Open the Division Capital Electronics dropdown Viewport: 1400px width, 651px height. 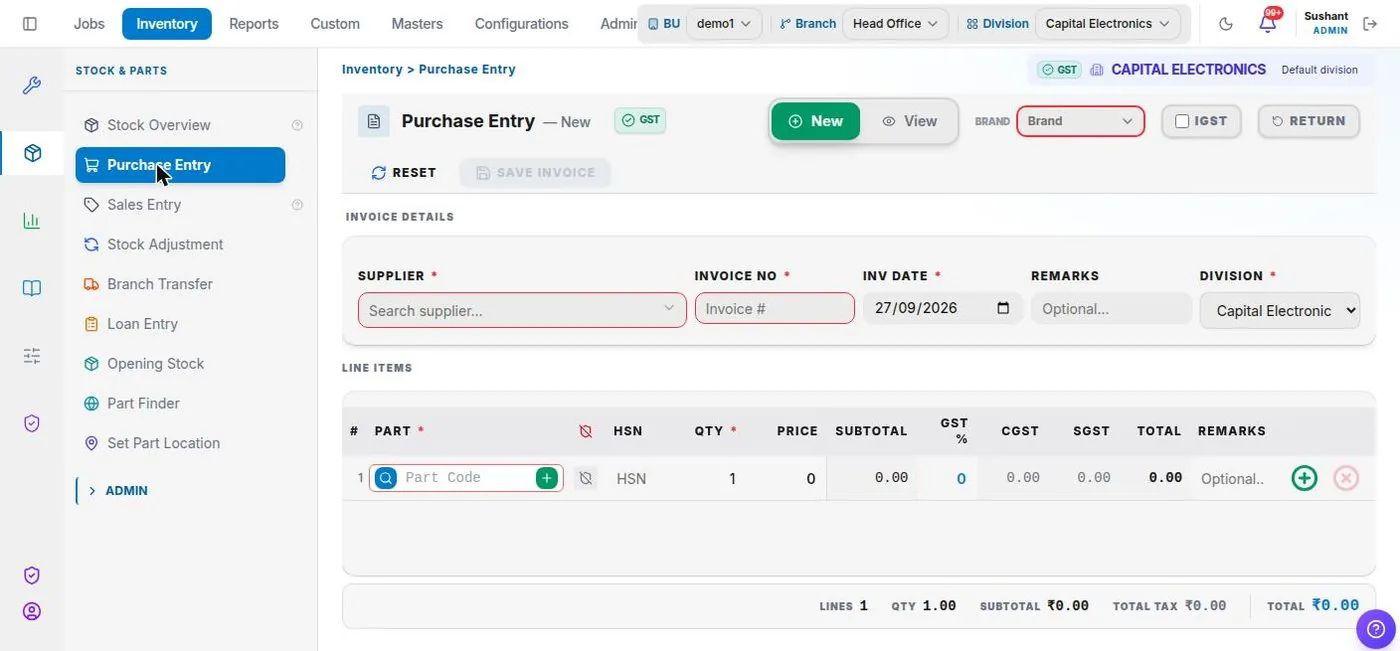[1107, 23]
